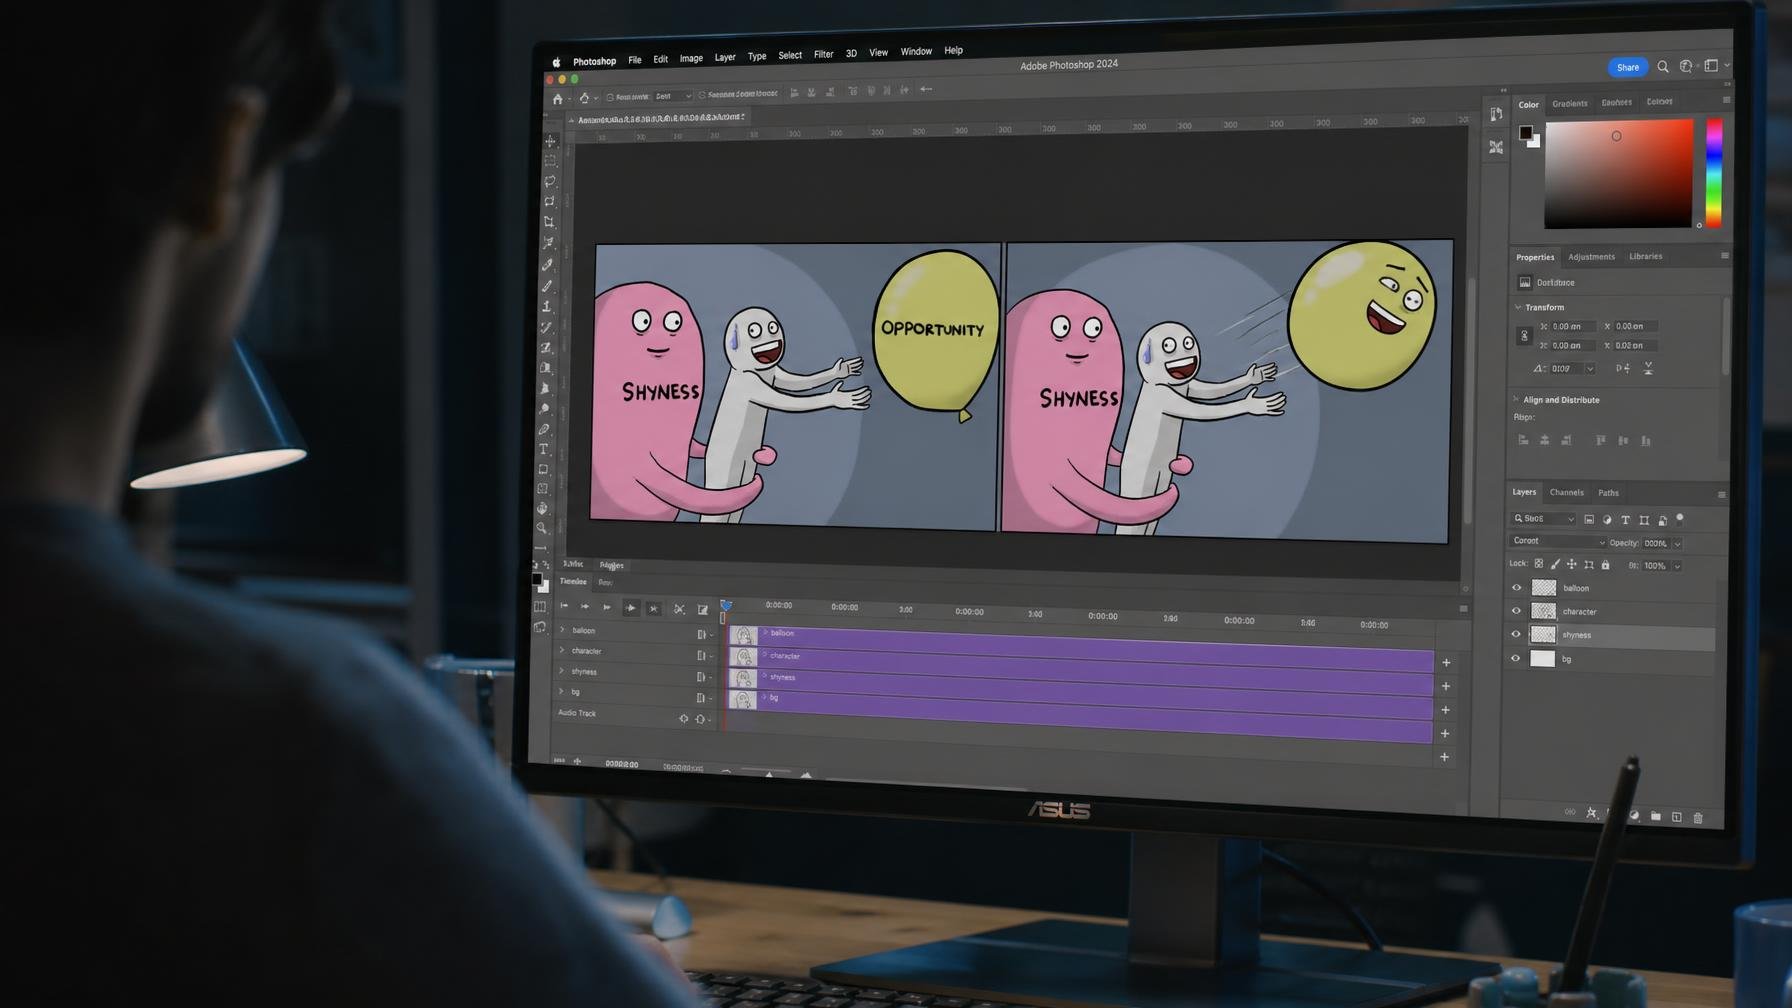Select the Move tool in the toolbar
Screen dimensions: 1792x1008
pyautogui.click(x=550, y=141)
